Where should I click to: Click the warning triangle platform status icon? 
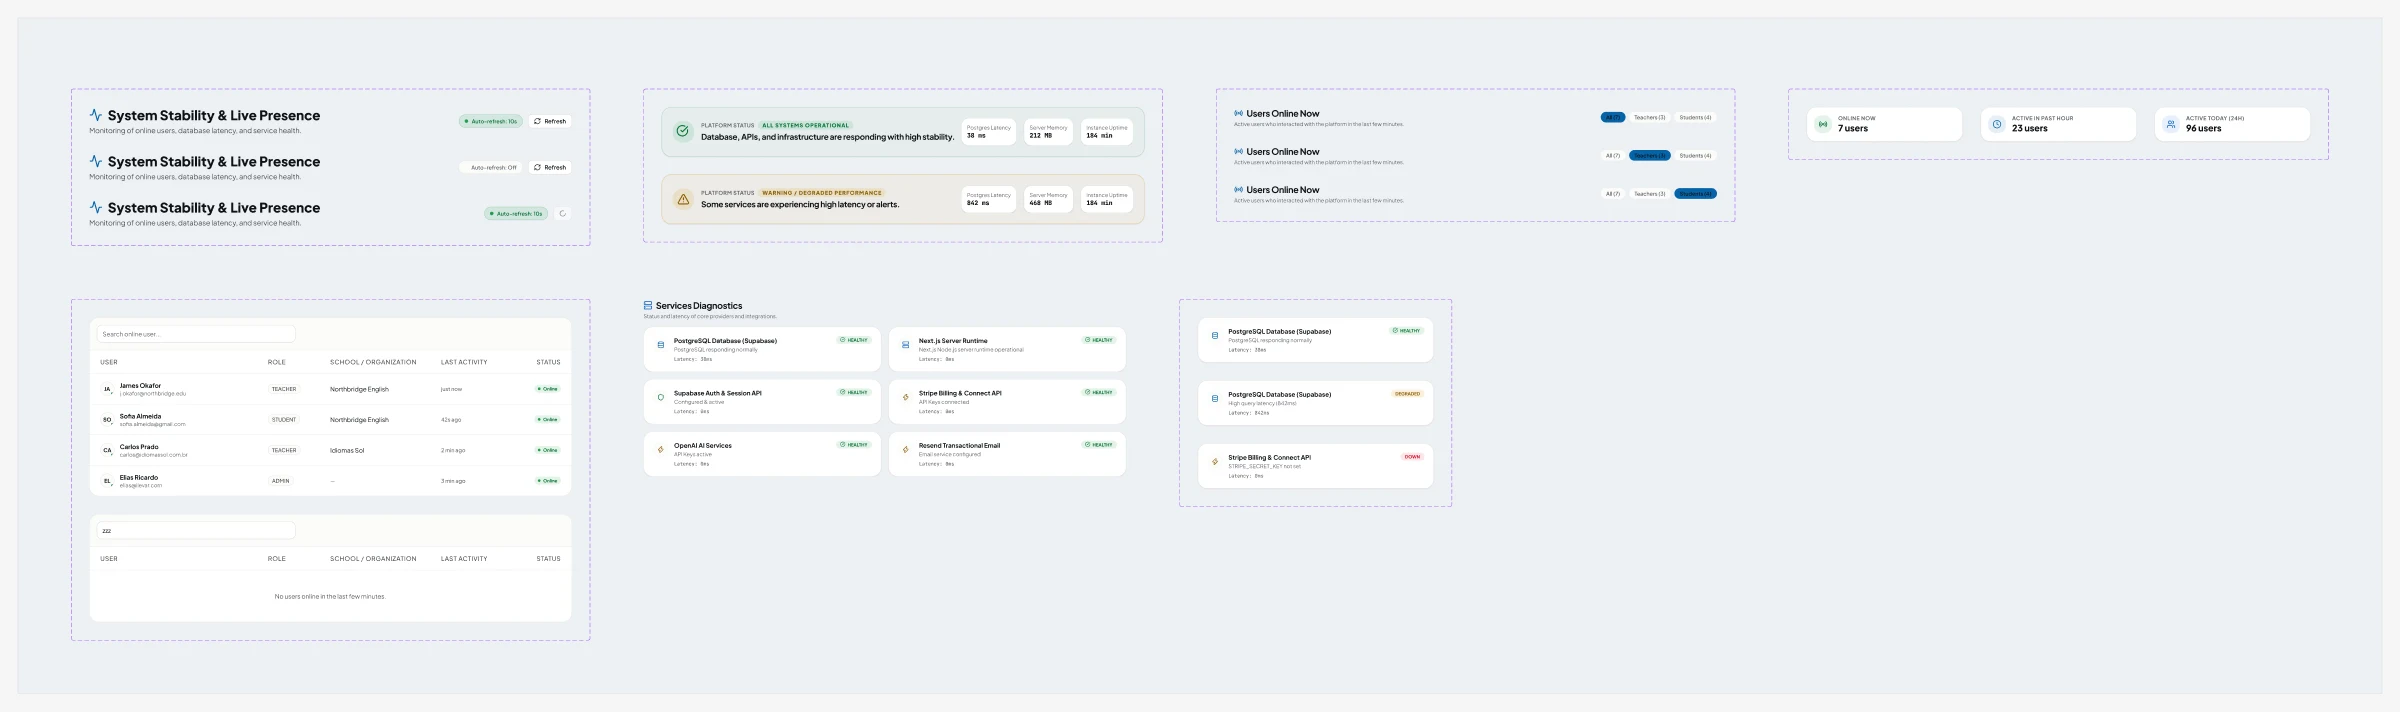[682, 199]
